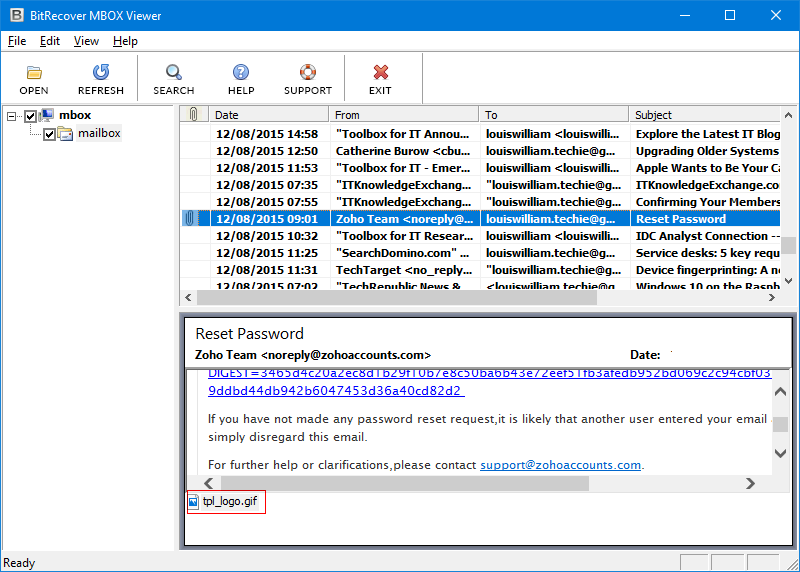This screenshot has width=800, height=572.
Task: Collapse the mbox tree node
Action: (11, 117)
